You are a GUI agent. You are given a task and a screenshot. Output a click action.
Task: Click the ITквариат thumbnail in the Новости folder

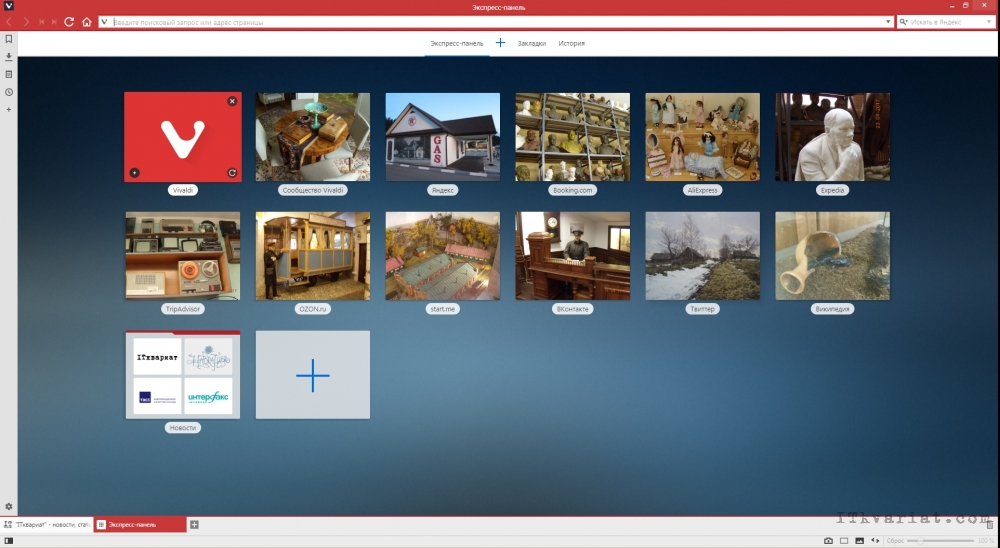coord(158,357)
